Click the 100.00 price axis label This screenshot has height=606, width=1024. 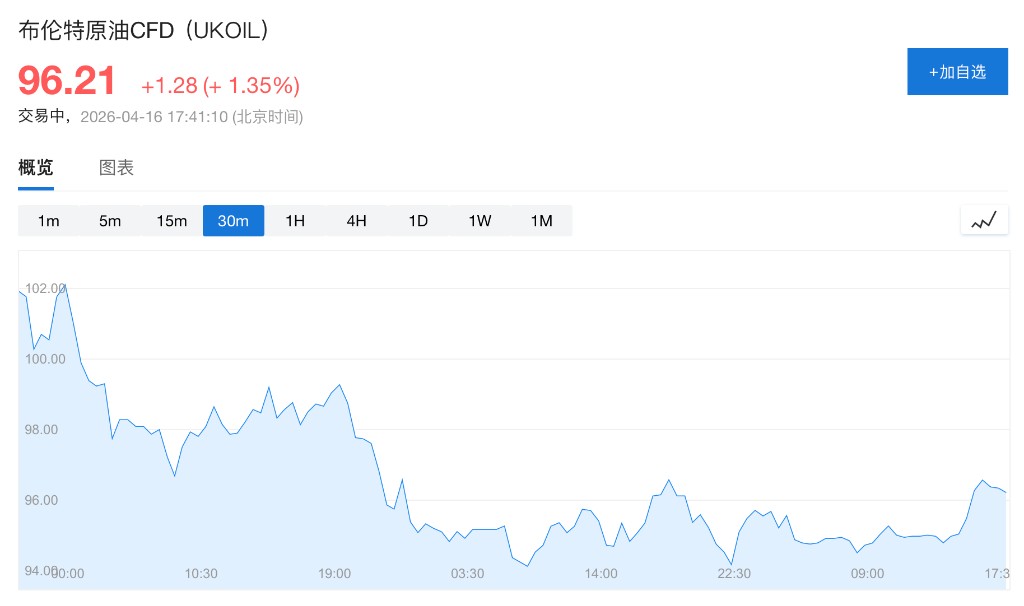[45, 359]
